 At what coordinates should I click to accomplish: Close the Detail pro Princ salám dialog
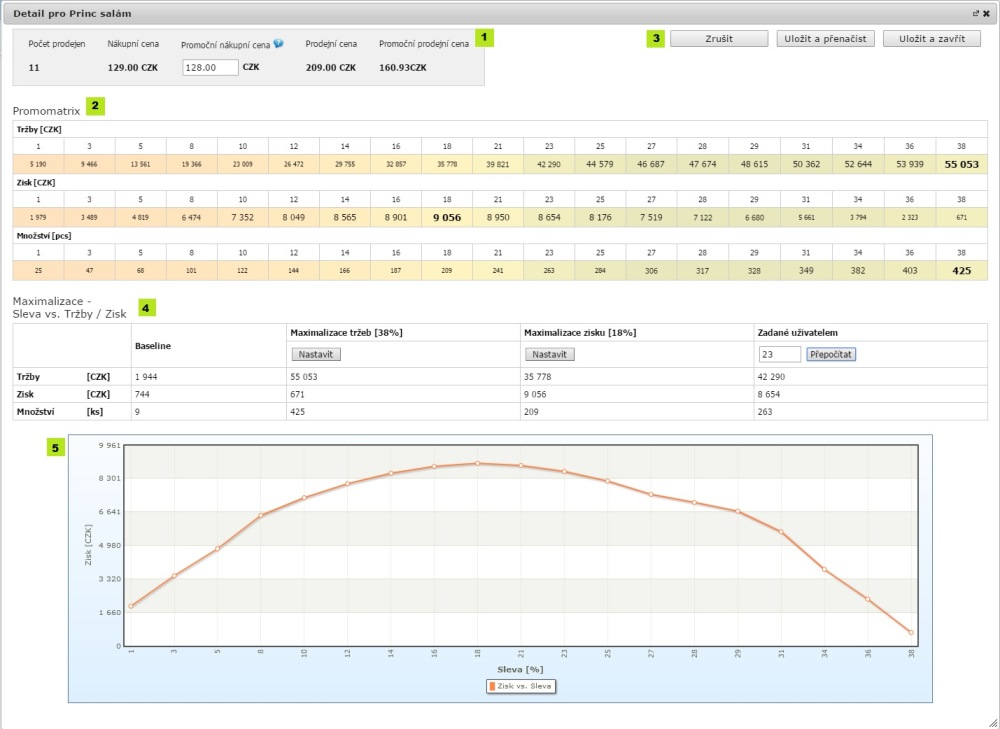[x=987, y=14]
